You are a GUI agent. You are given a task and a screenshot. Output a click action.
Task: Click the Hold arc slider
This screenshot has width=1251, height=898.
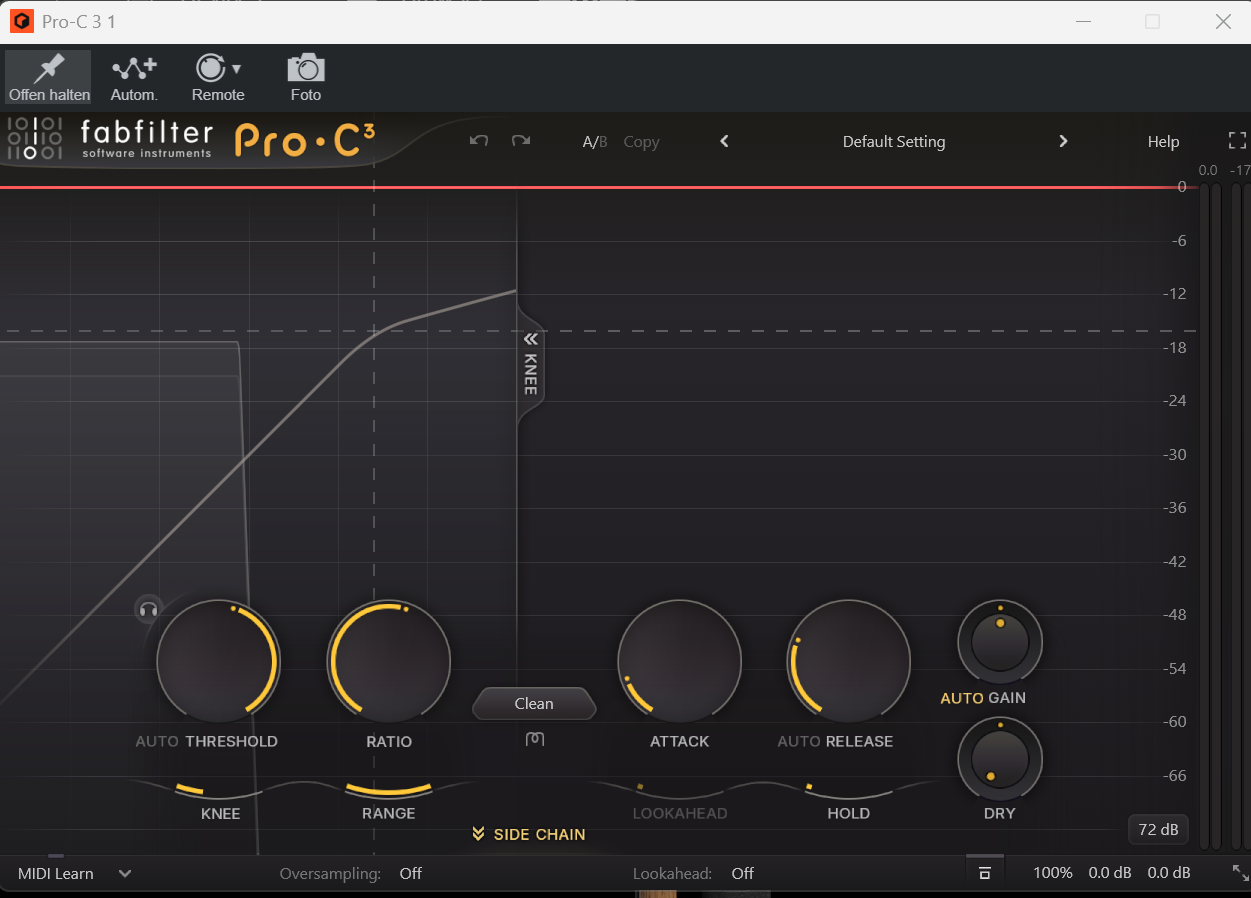[848, 790]
